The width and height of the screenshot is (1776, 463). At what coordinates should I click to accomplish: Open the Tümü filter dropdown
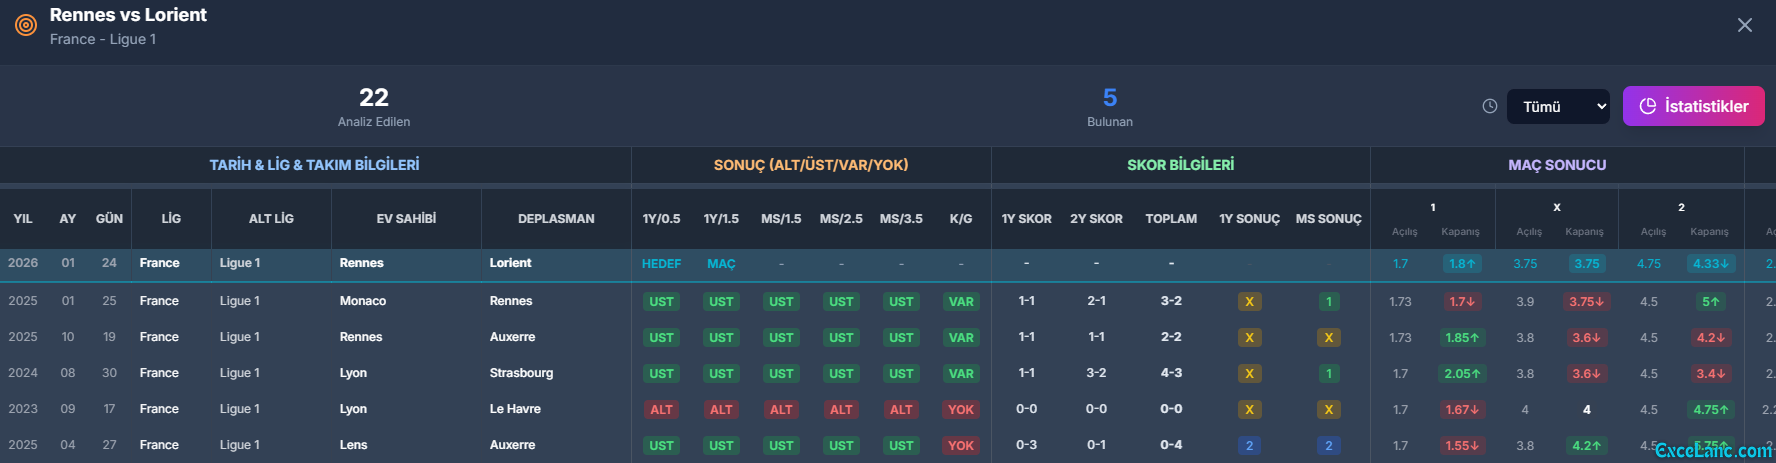point(1558,106)
